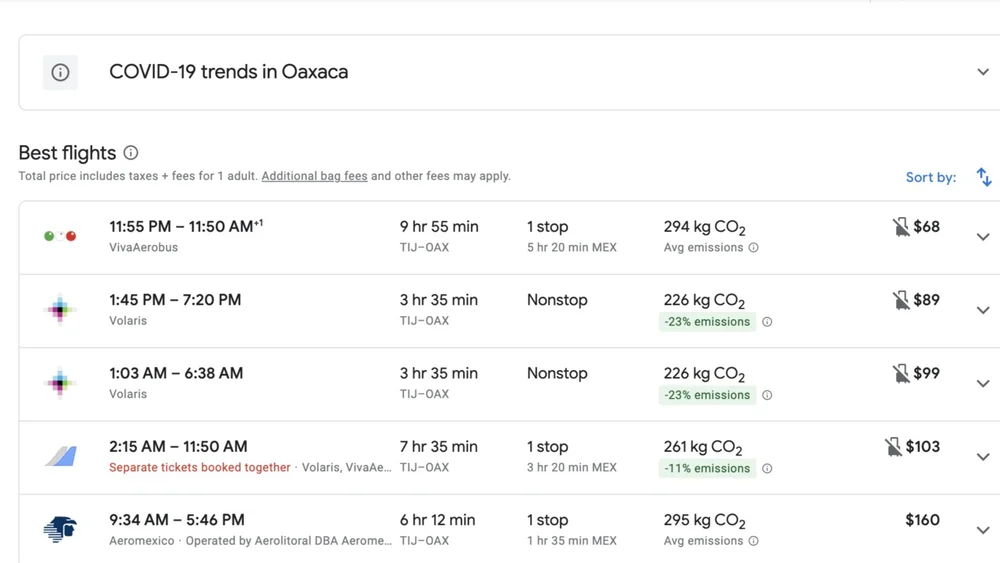Click the VivaAerobus airline logo
This screenshot has width=1000, height=563.
[x=60, y=236]
